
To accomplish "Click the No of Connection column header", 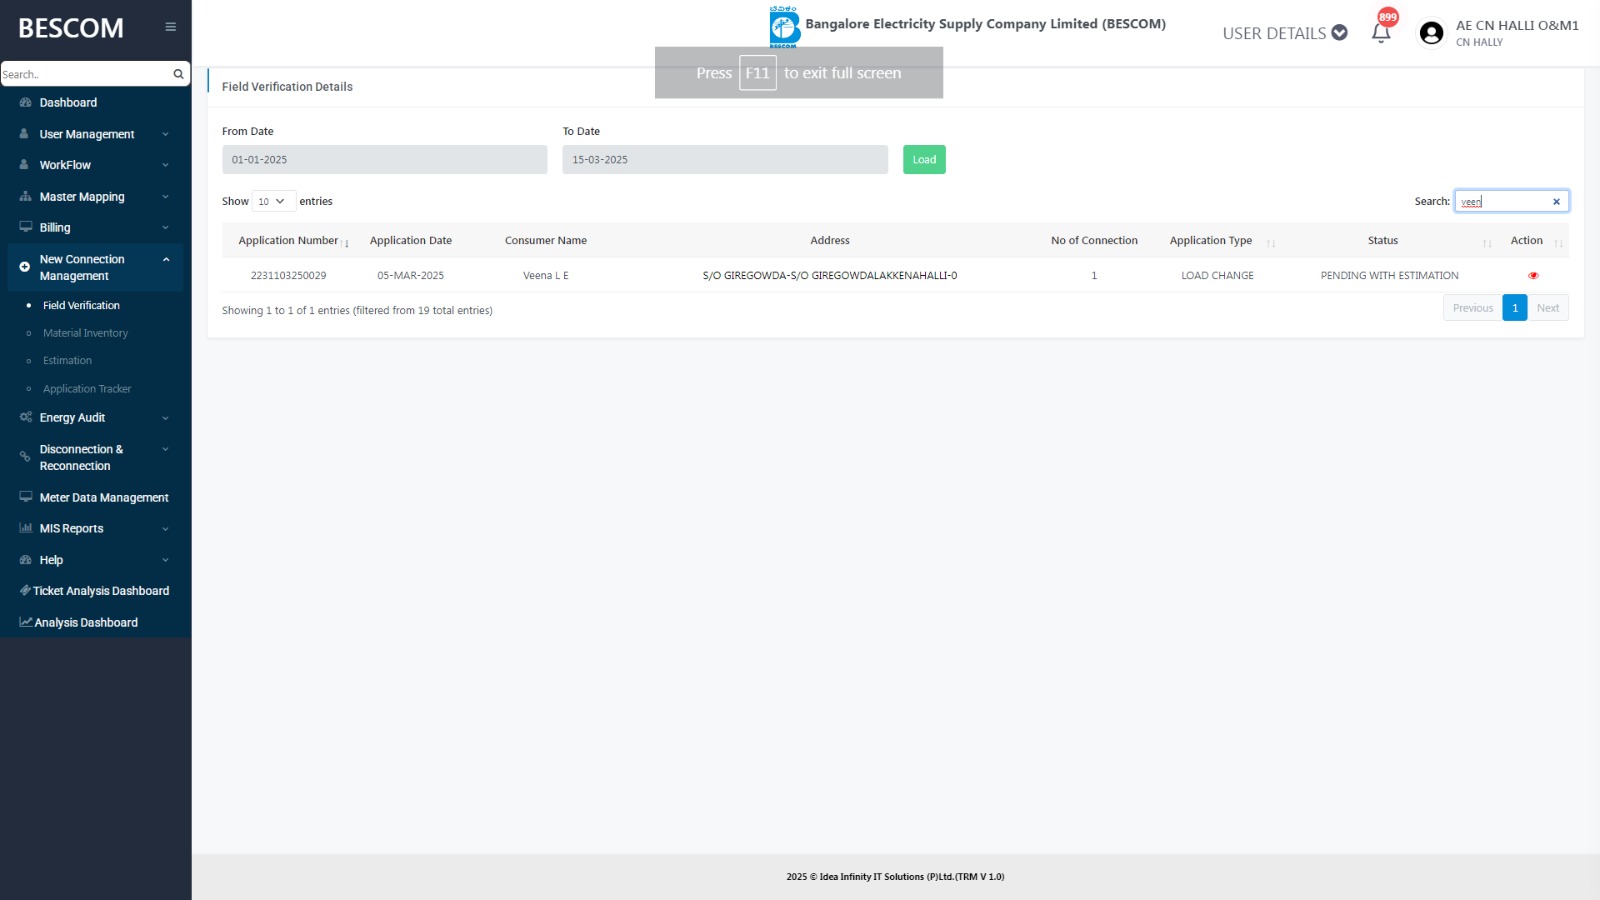I will point(1094,240).
